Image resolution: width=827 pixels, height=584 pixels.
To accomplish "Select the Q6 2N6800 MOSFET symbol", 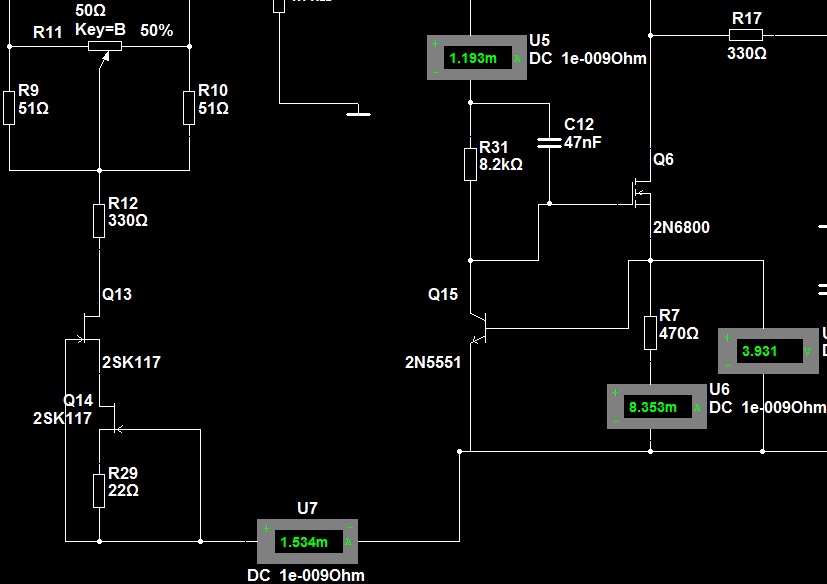I will tap(641, 194).
